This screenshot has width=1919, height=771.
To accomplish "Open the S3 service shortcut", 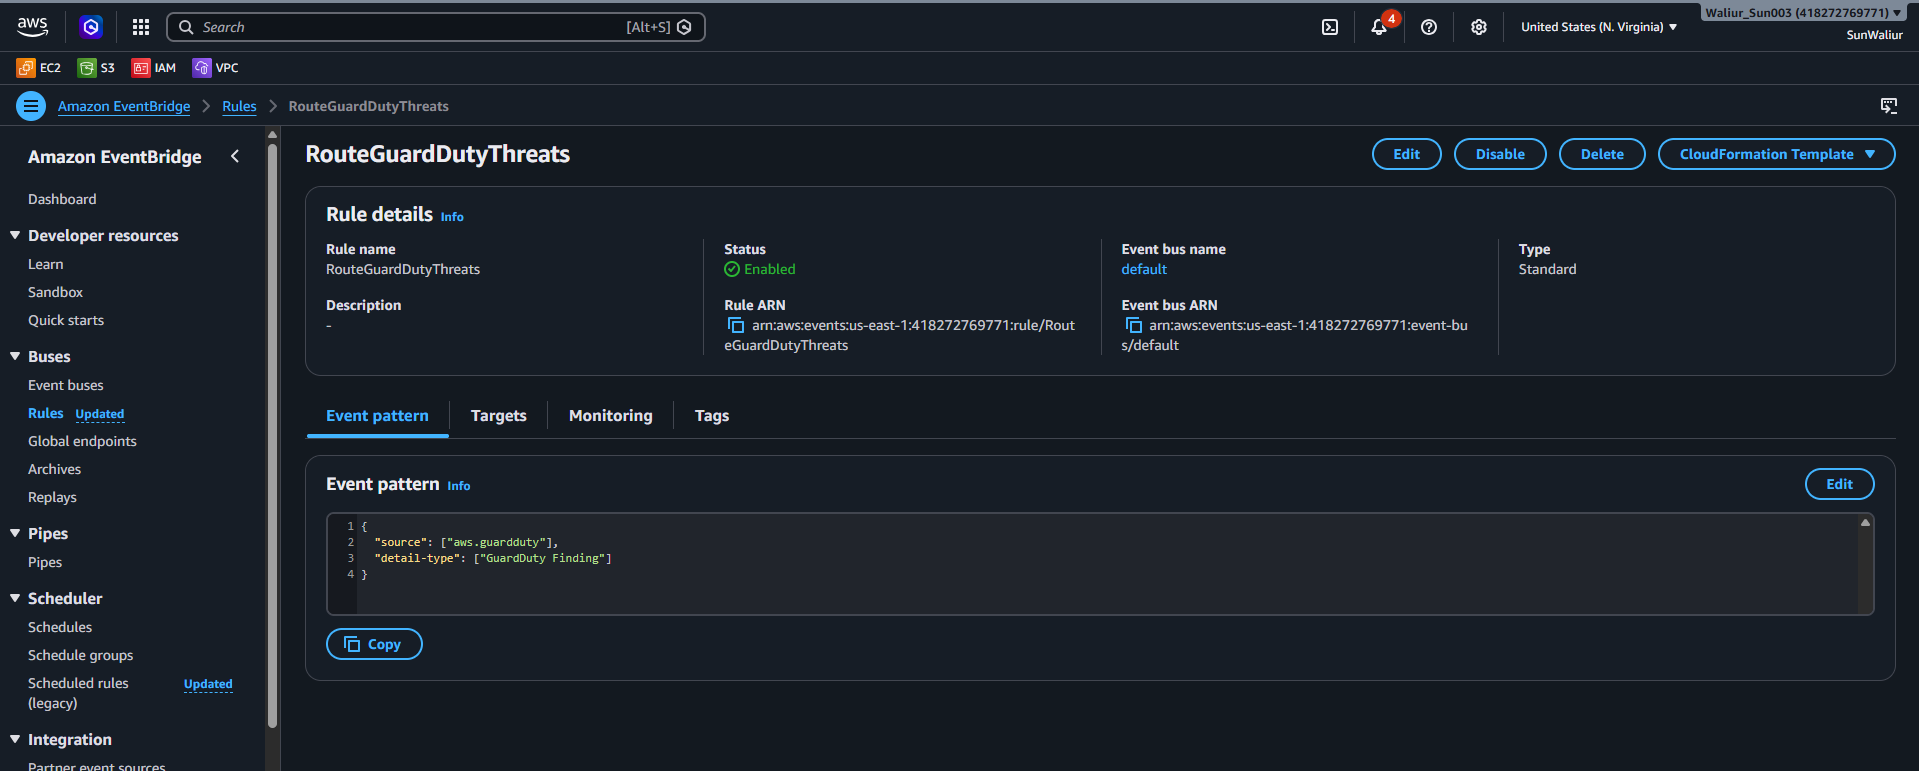I will (x=97, y=68).
